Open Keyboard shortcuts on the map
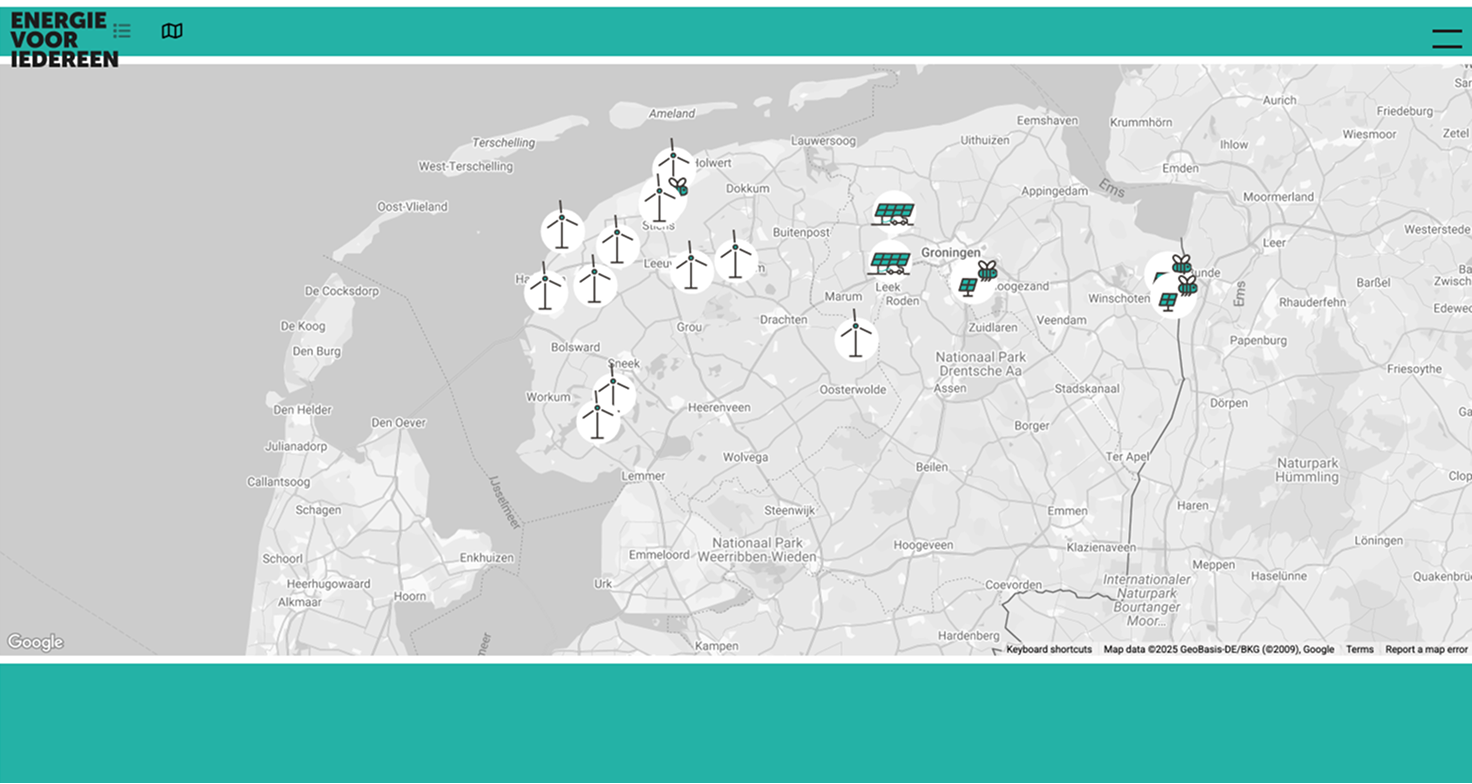This screenshot has height=784, width=1472. tap(1048, 649)
